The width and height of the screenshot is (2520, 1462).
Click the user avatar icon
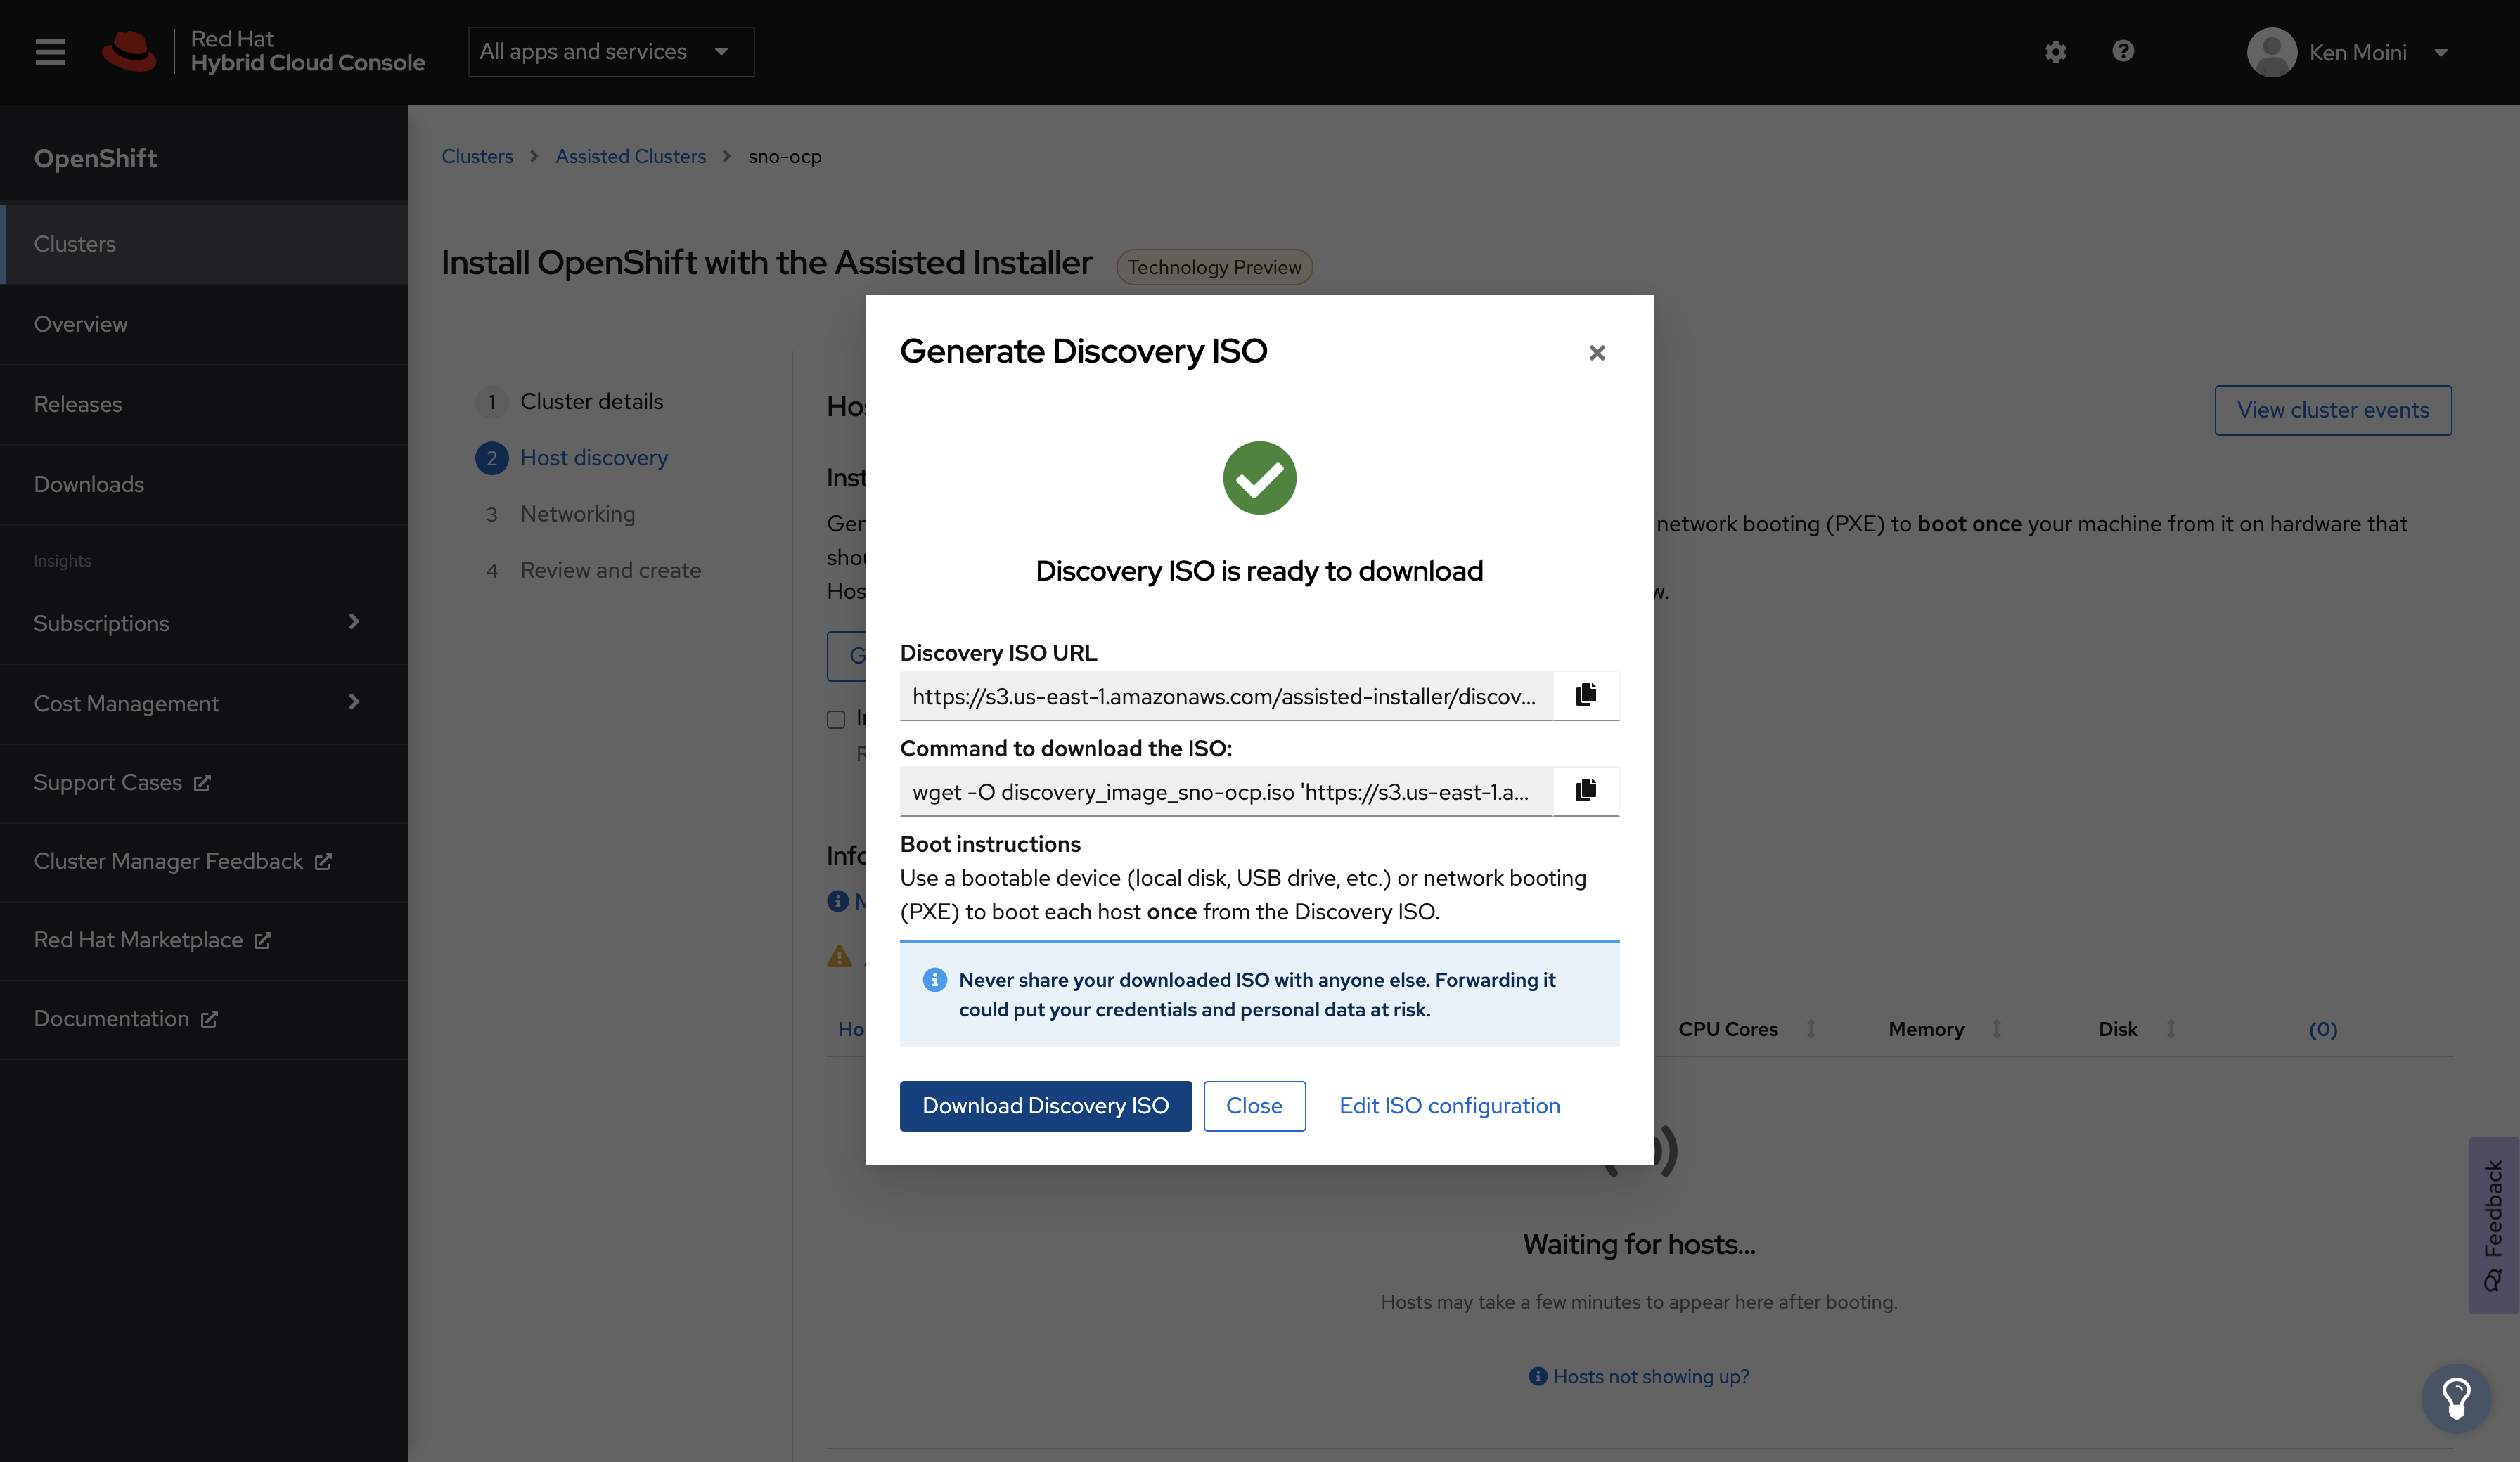click(2270, 51)
